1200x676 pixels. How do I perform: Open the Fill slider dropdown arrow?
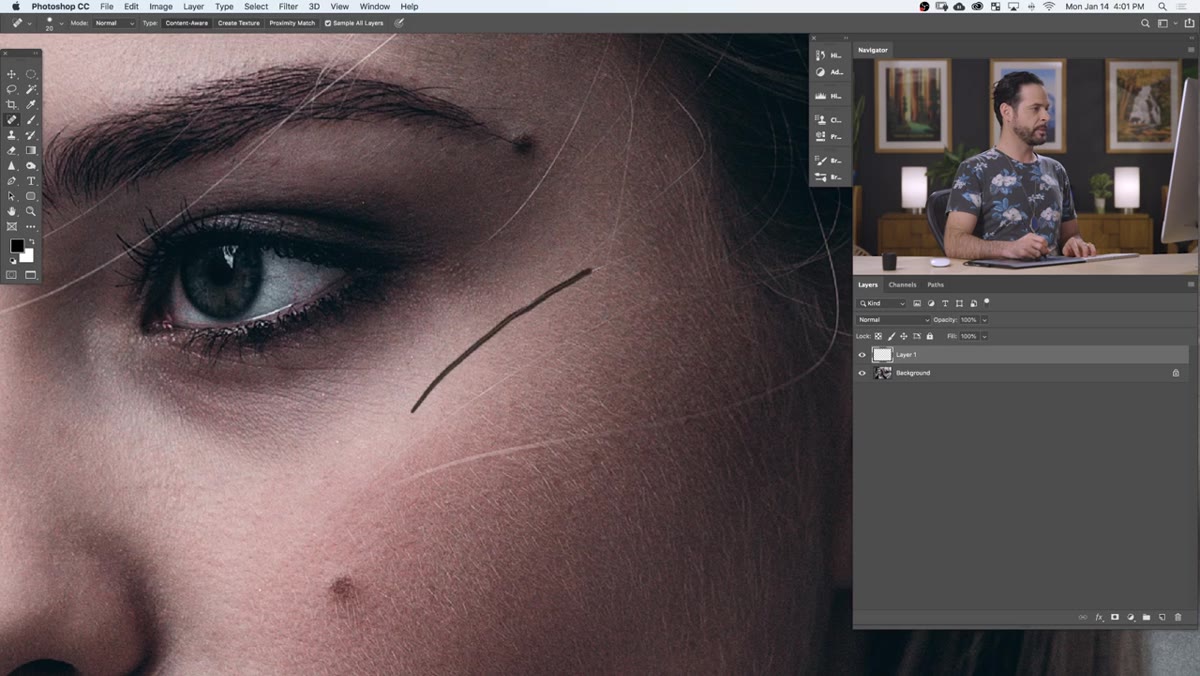coord(984,336)
